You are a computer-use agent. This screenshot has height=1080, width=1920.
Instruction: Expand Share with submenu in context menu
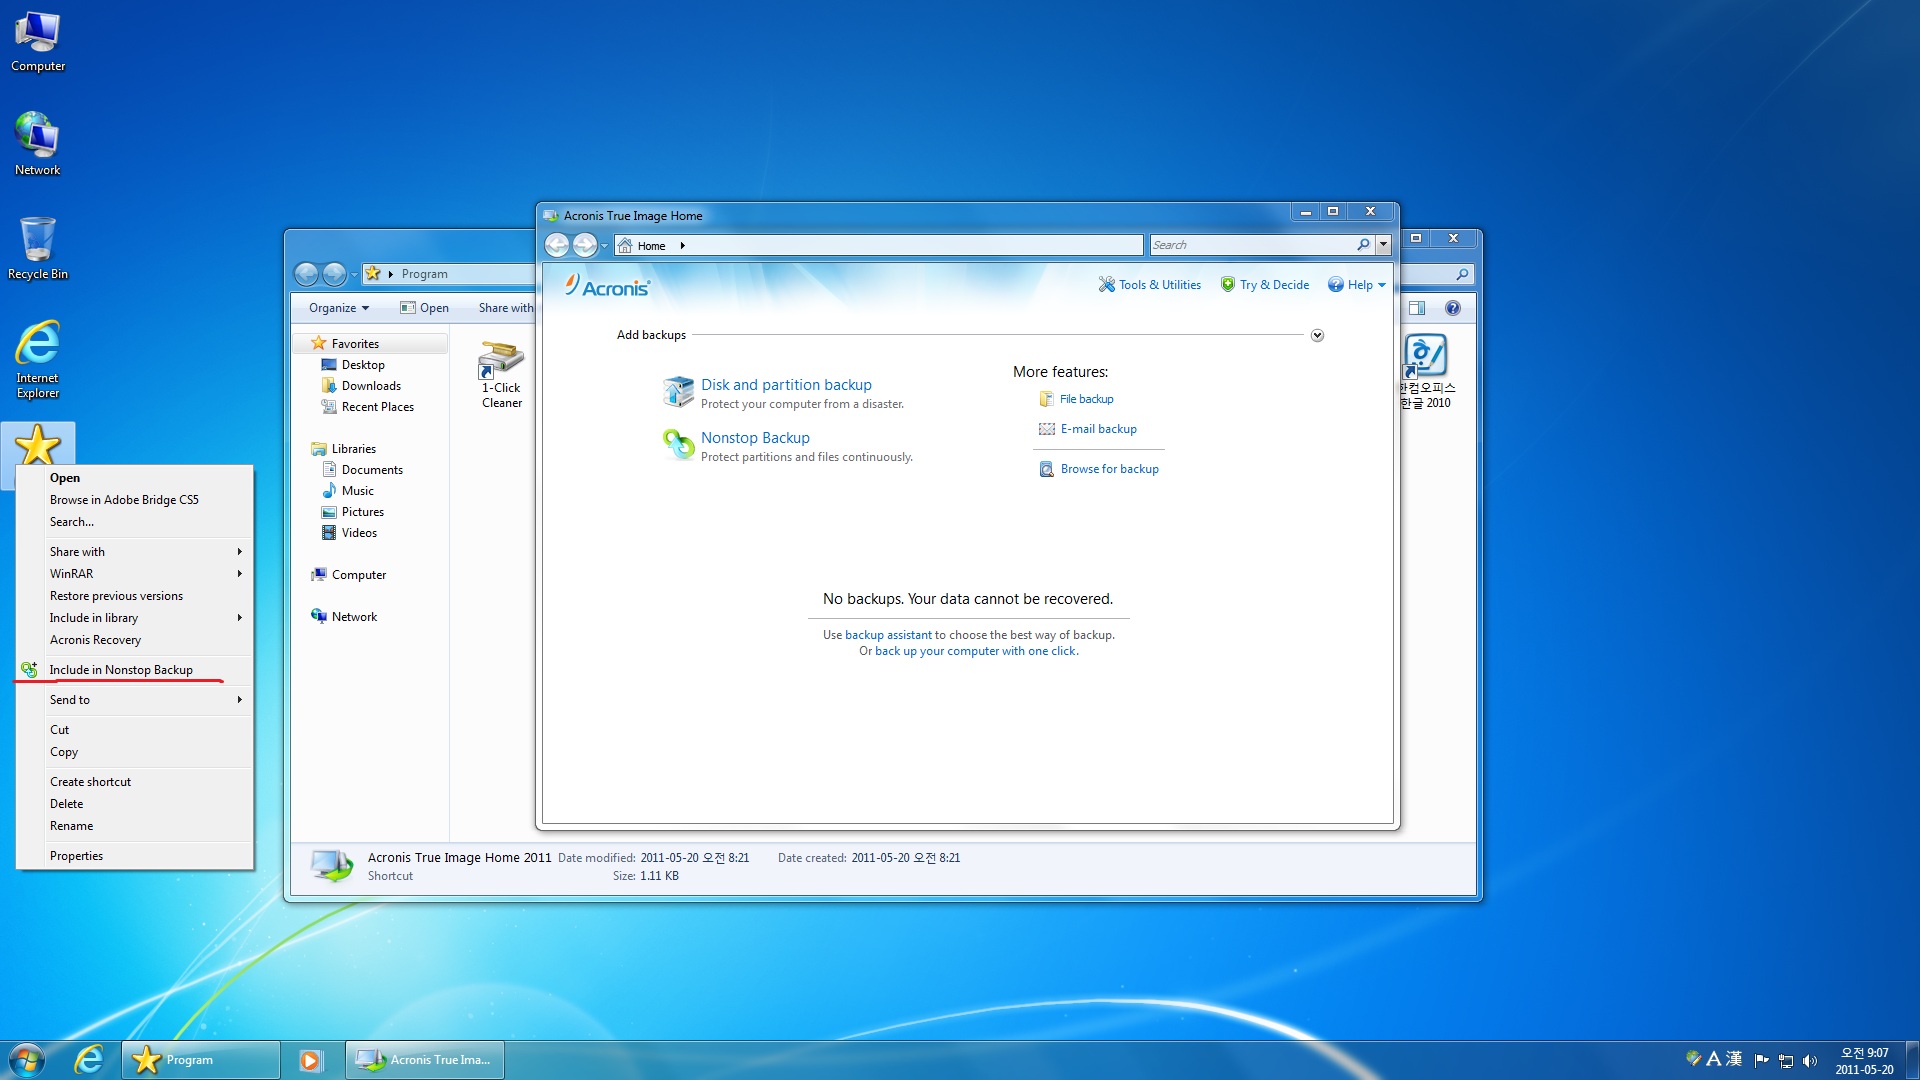coord(134,552)
